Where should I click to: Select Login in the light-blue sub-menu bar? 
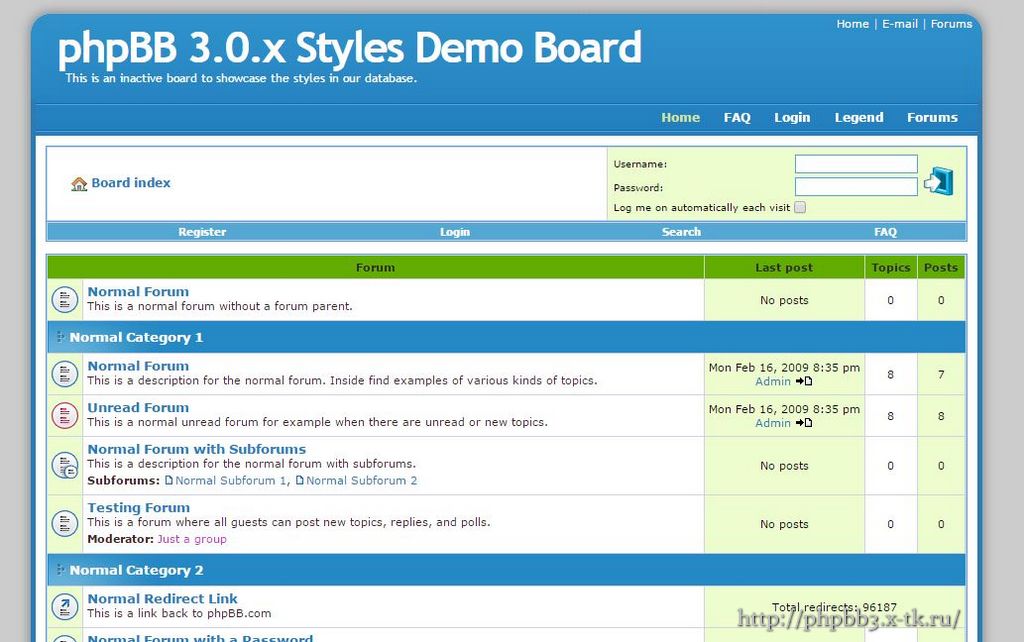pyautogui.click(x=455, y=232)
